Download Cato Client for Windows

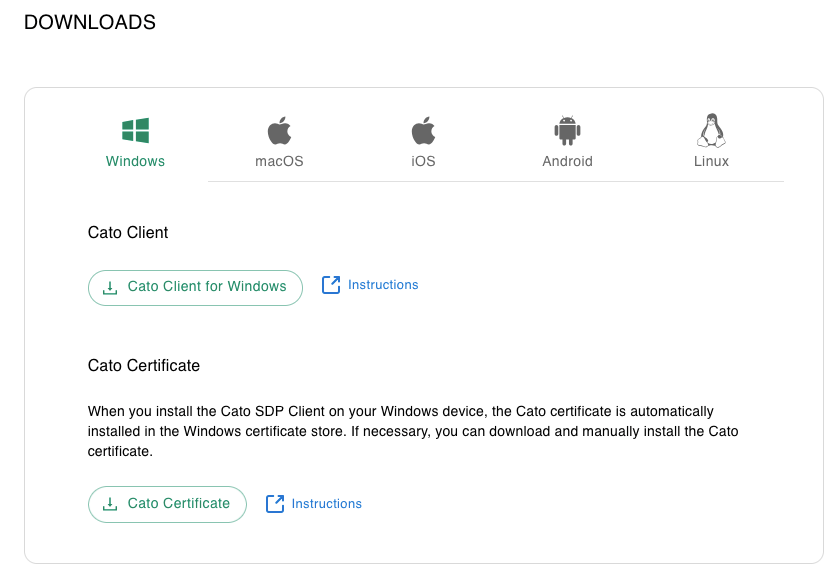click(x=206, y=287)
